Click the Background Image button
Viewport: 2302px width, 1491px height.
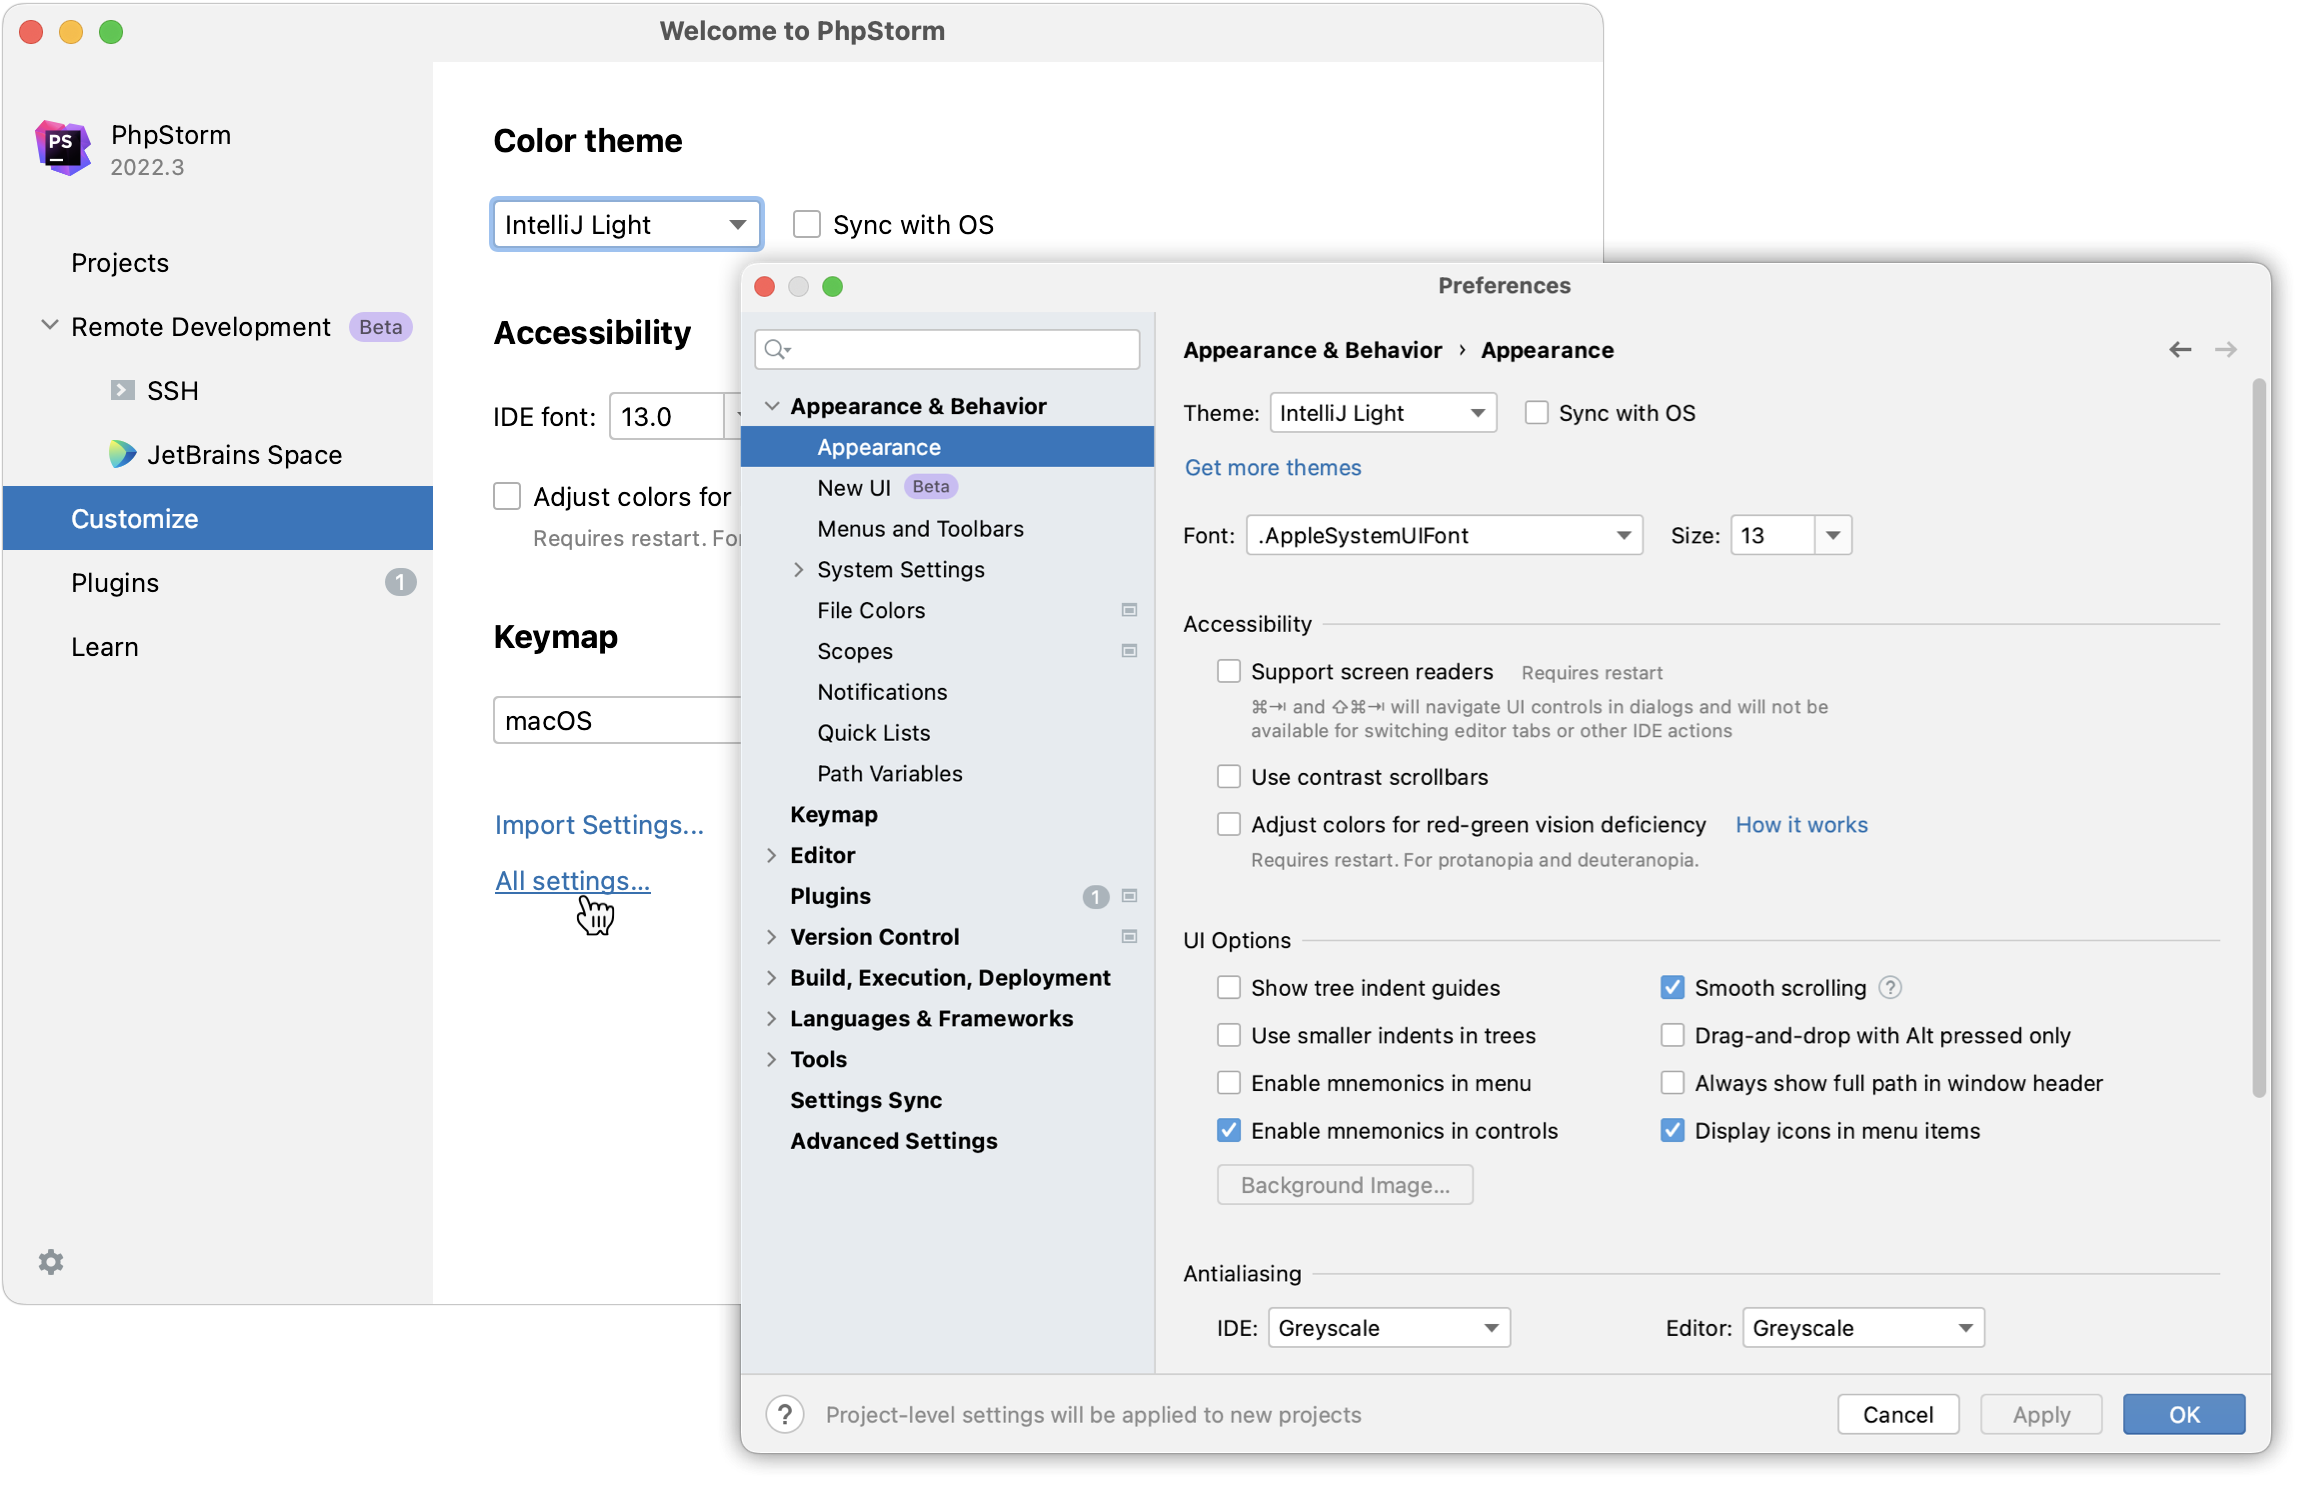[x=1344, y=1184]
